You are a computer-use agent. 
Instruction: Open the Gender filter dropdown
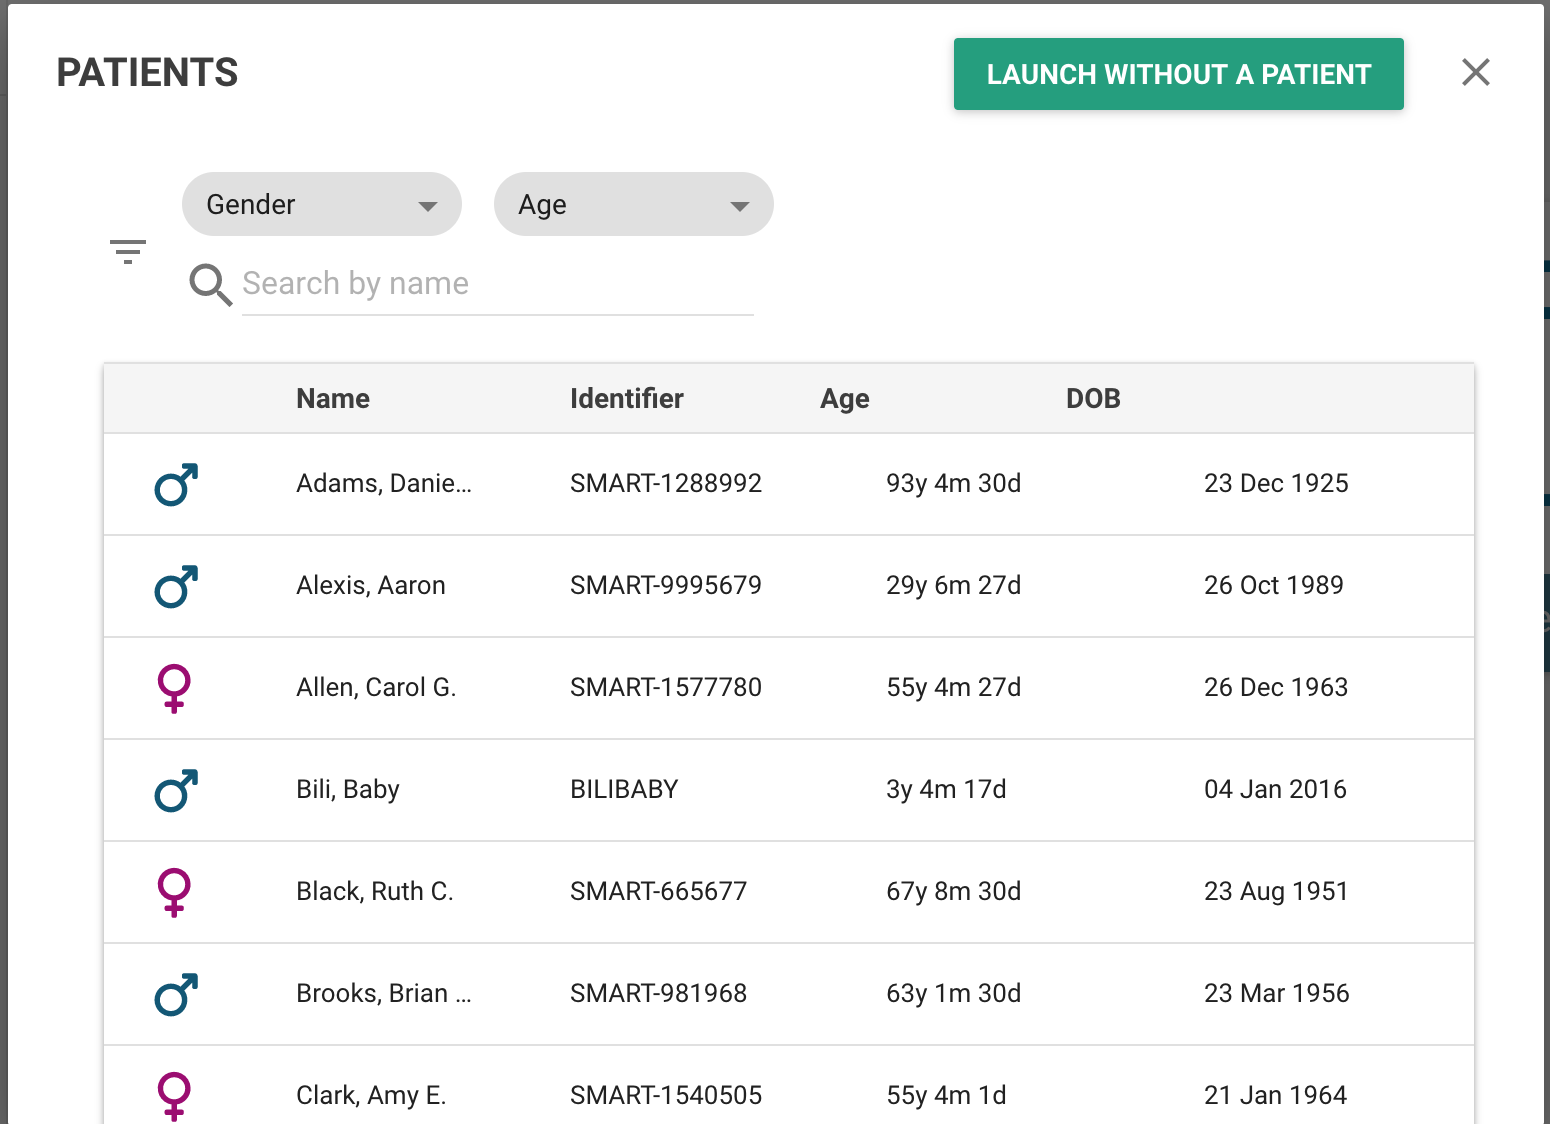point(322,204)
